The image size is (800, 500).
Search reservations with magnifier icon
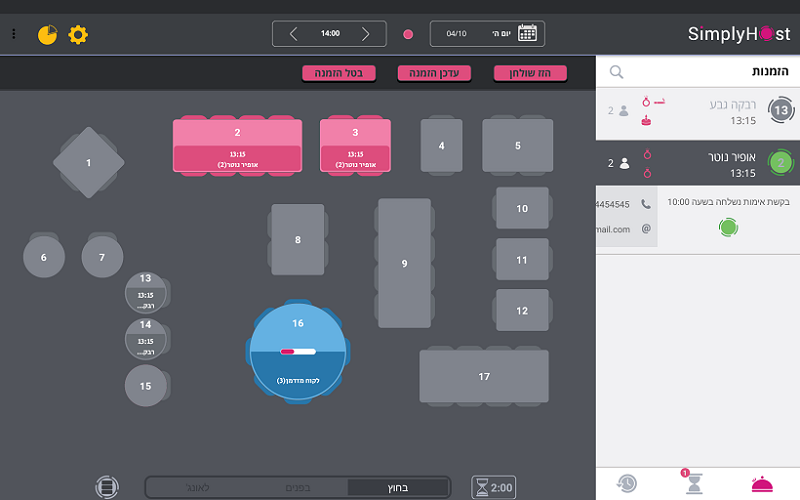[x=616, y=72]
